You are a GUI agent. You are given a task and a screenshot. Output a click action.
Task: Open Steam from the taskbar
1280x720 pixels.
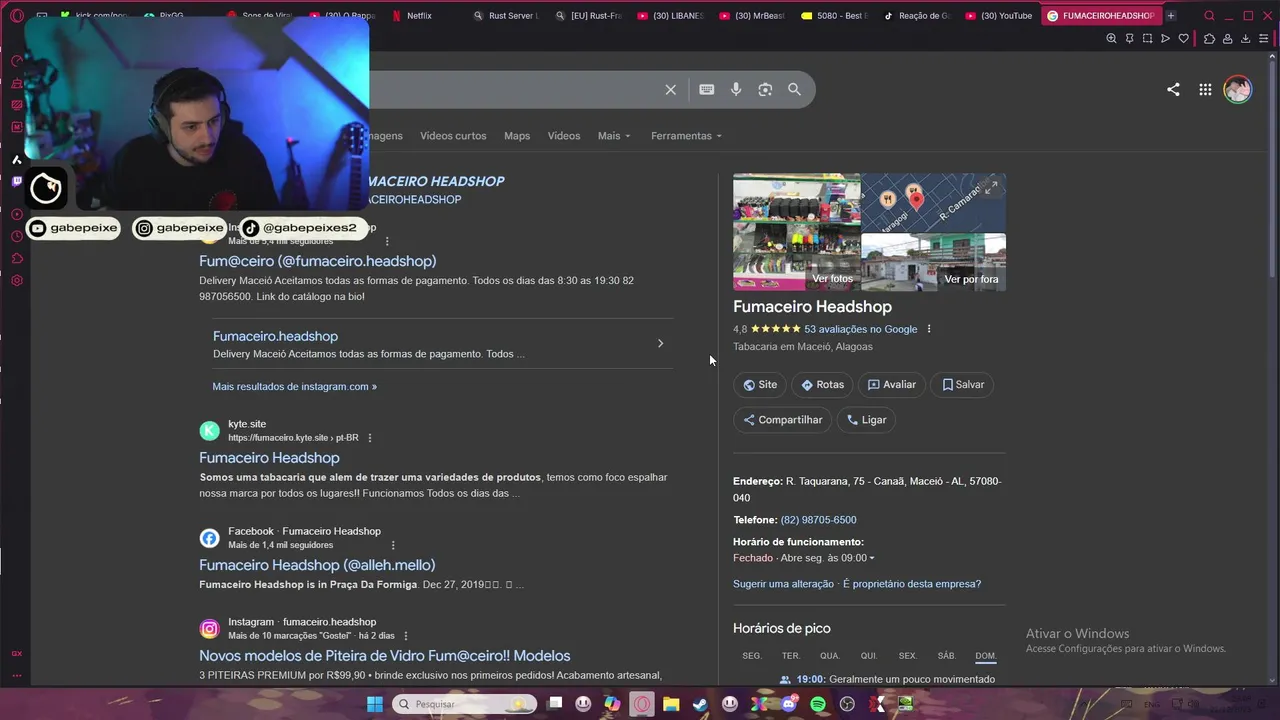[700, 704]
